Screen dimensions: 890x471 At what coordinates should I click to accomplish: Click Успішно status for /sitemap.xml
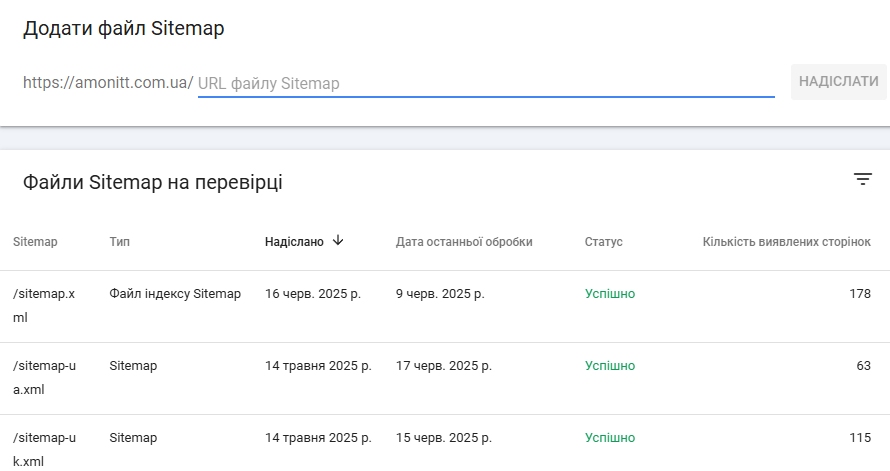click(610, 294)
